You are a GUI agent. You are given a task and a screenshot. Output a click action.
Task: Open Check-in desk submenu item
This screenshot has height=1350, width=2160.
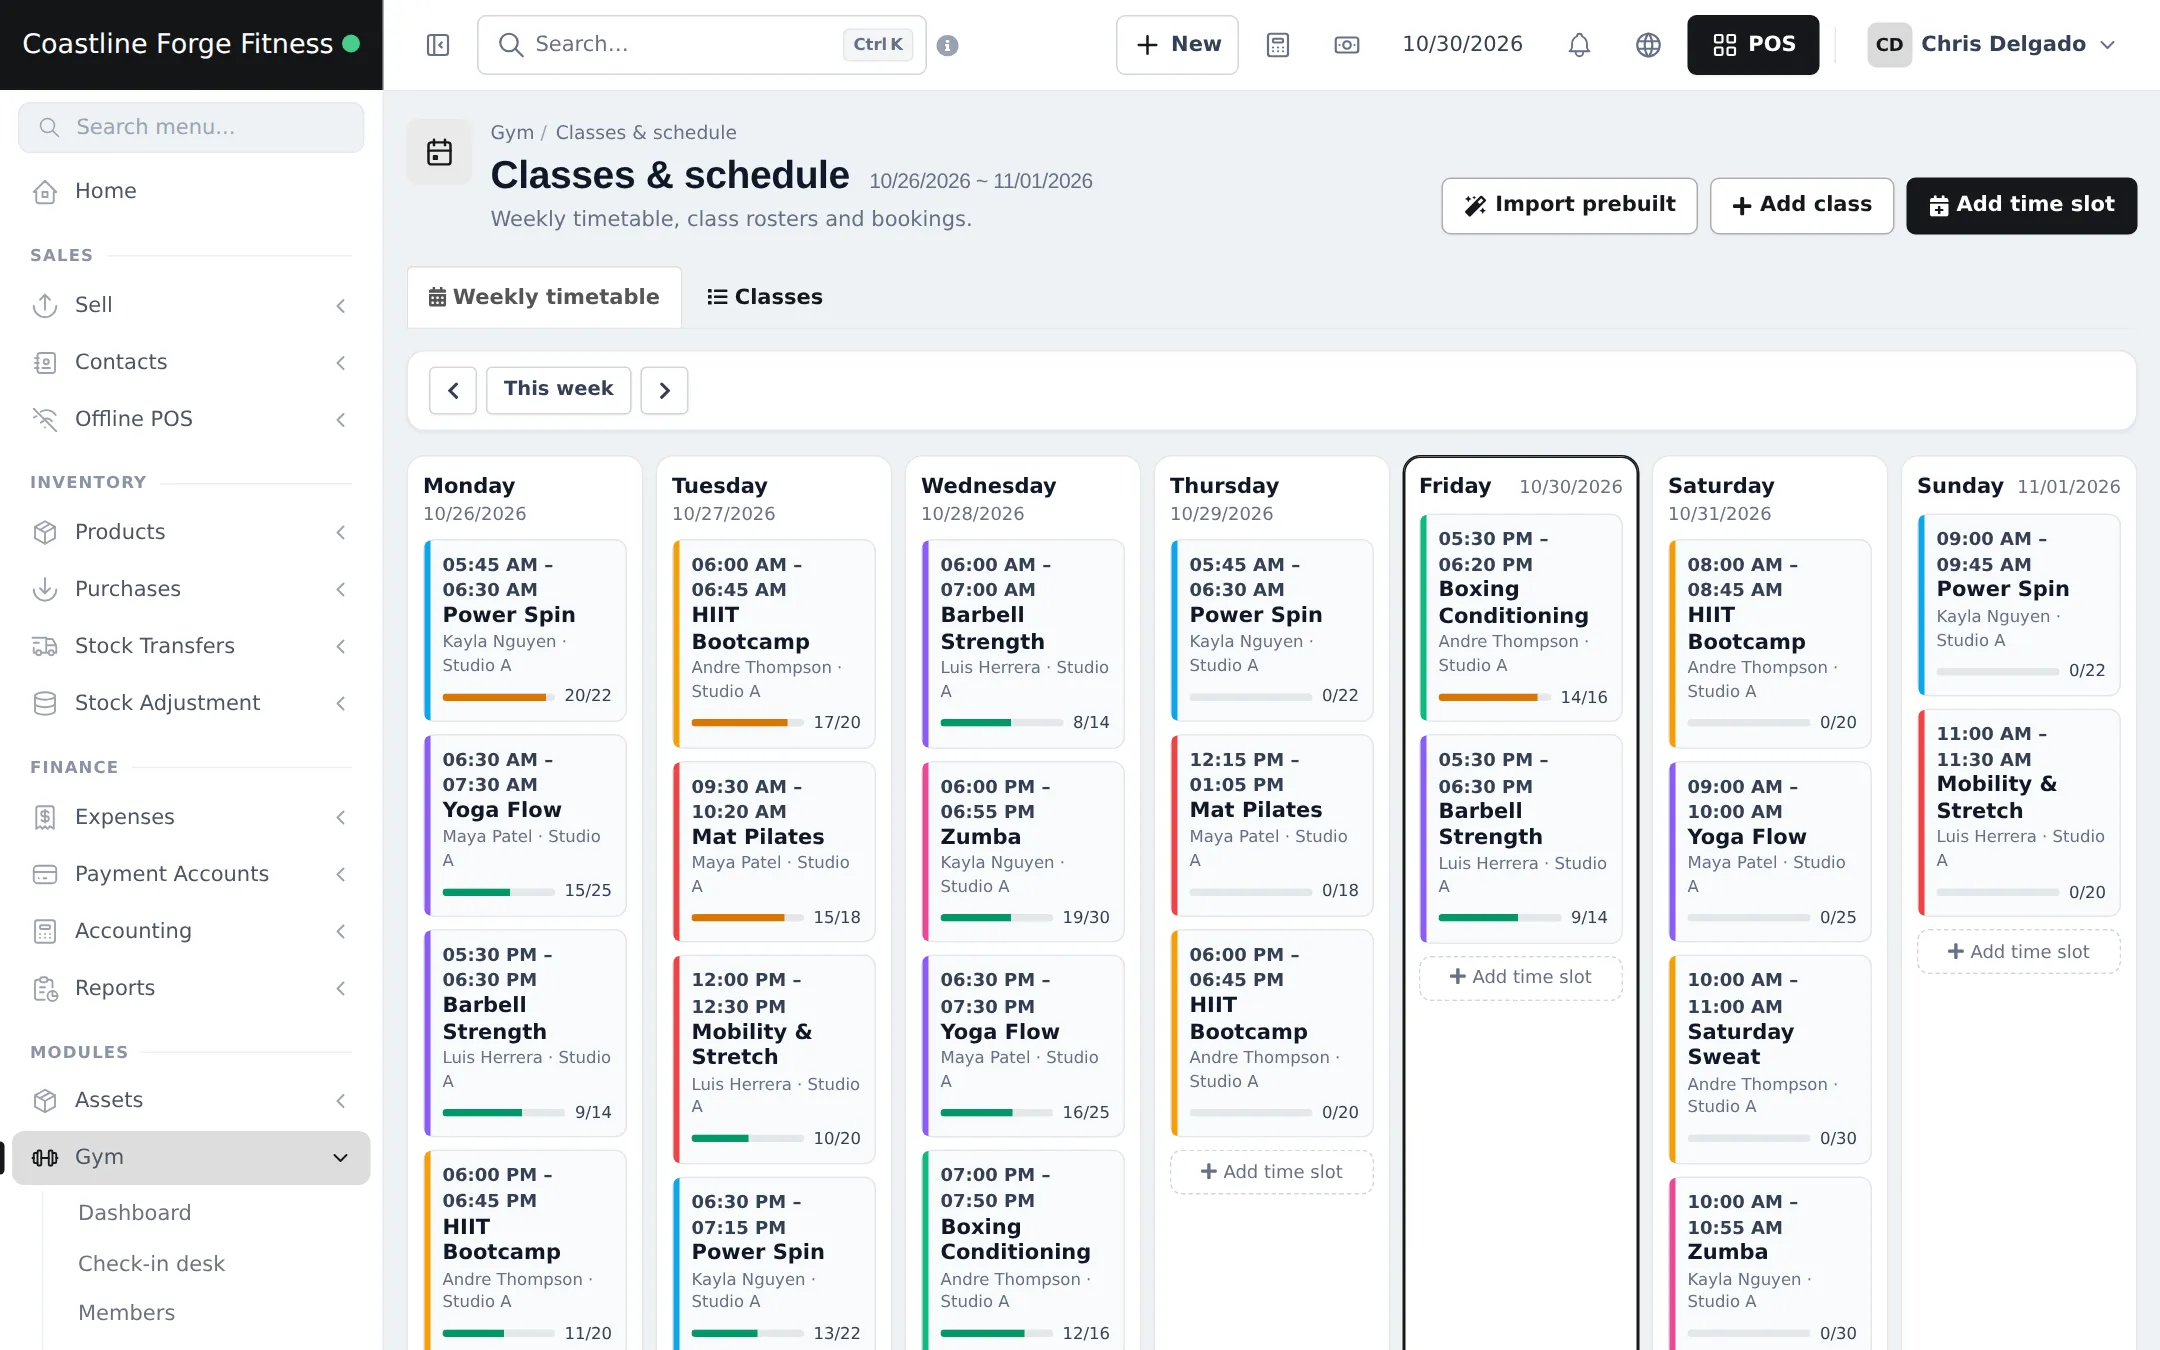pyautogui.click(x=151, y=1264)
